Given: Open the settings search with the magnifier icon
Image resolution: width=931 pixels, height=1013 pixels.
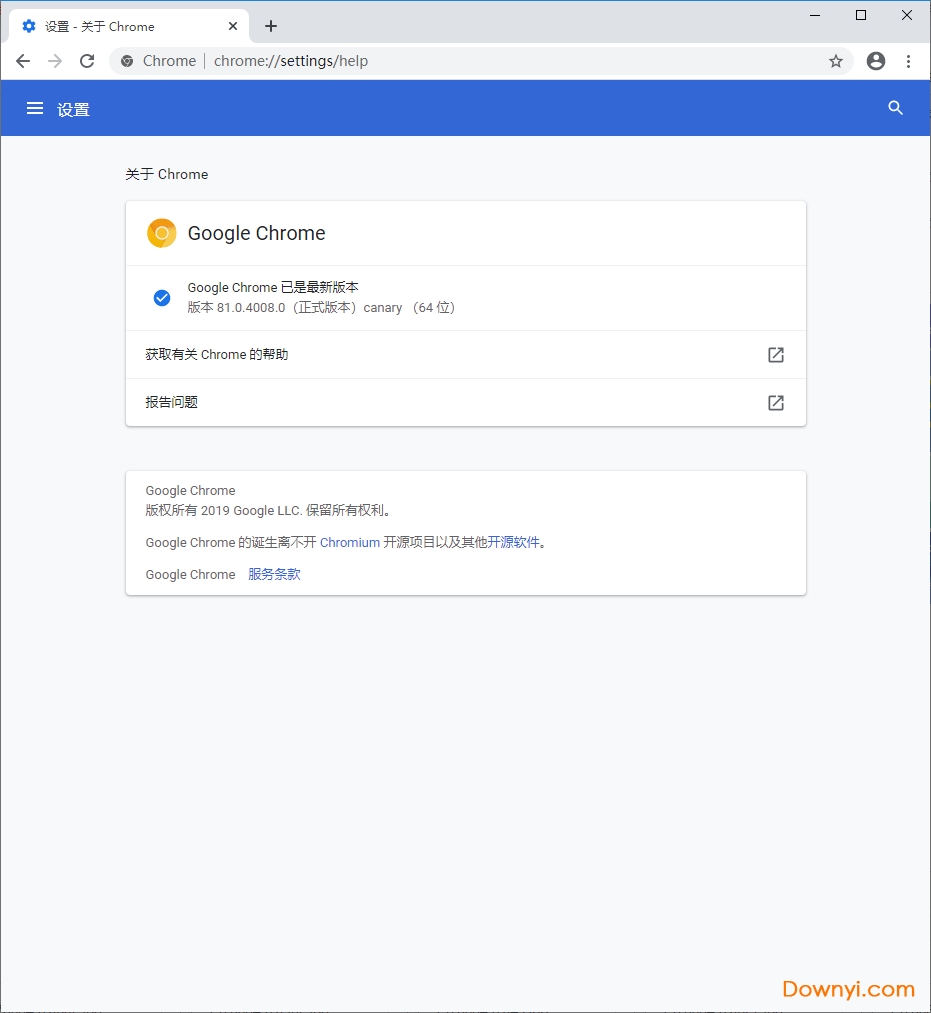Looking at the screenshot, I should 895,108.
